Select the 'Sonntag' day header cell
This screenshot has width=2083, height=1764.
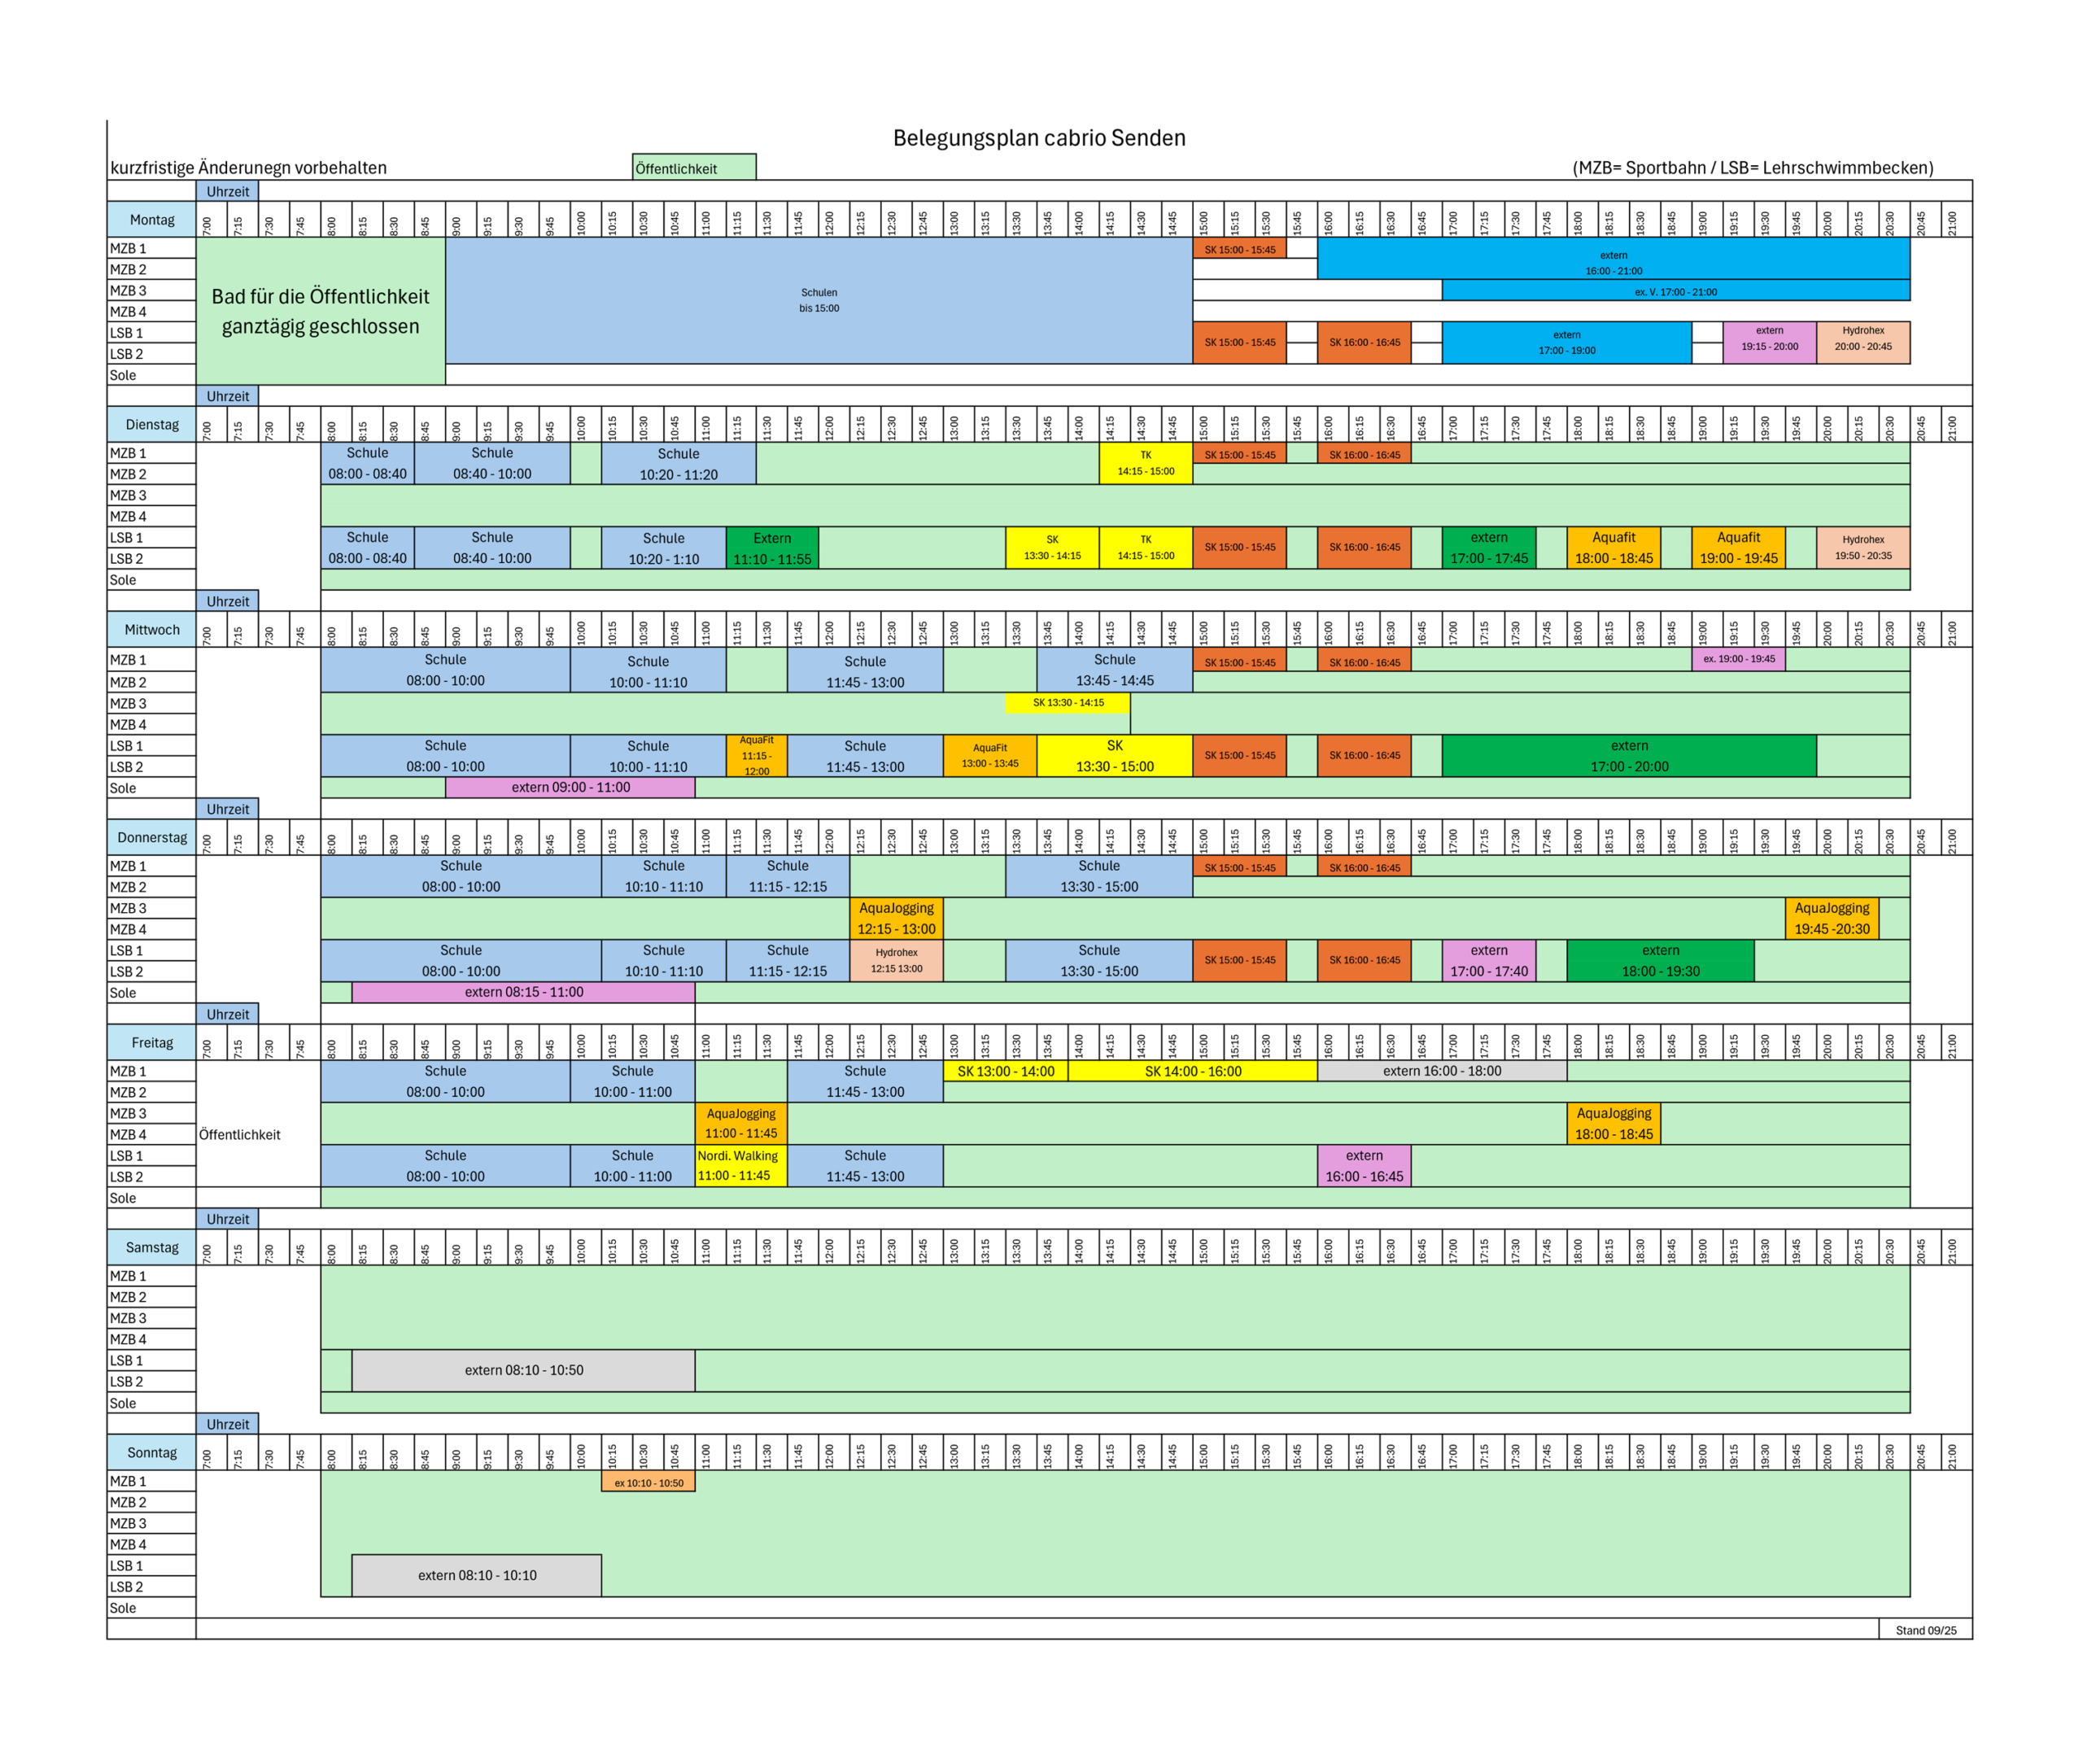click(152, 1453)
